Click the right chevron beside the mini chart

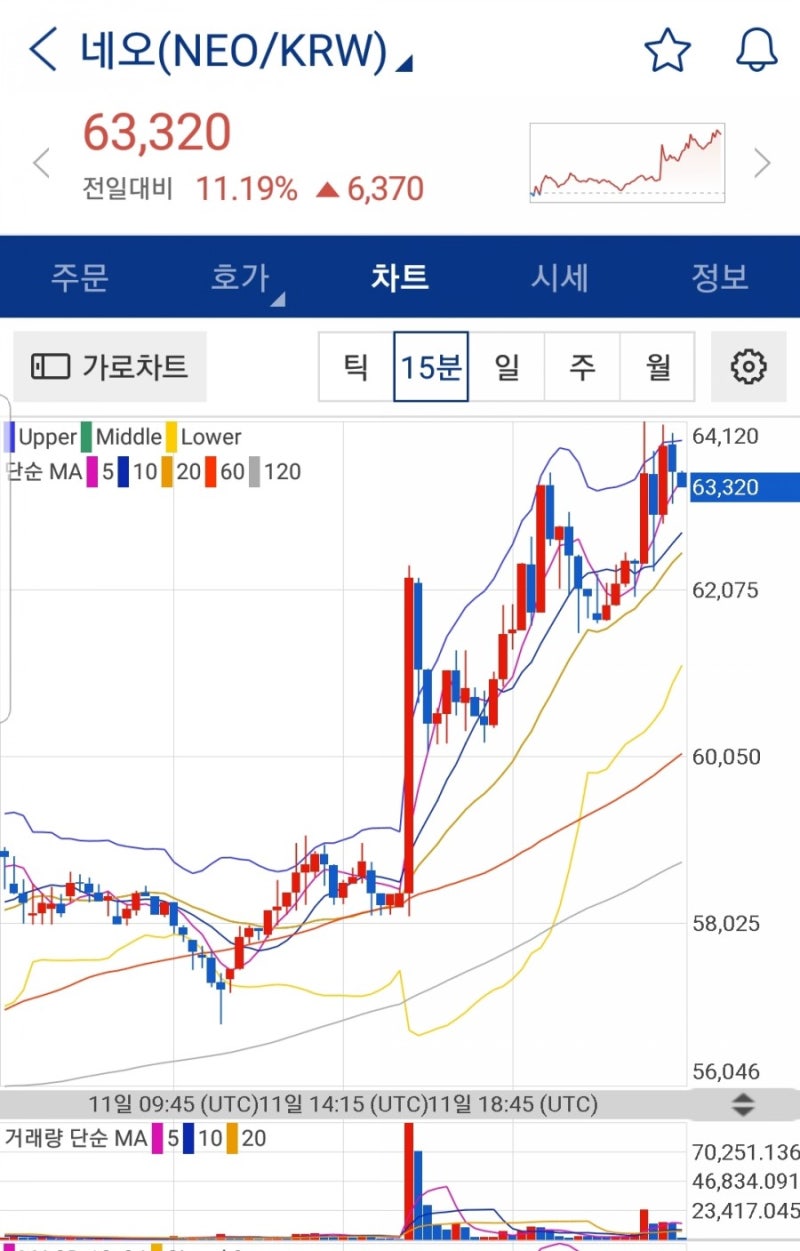(x=764, y=160)
